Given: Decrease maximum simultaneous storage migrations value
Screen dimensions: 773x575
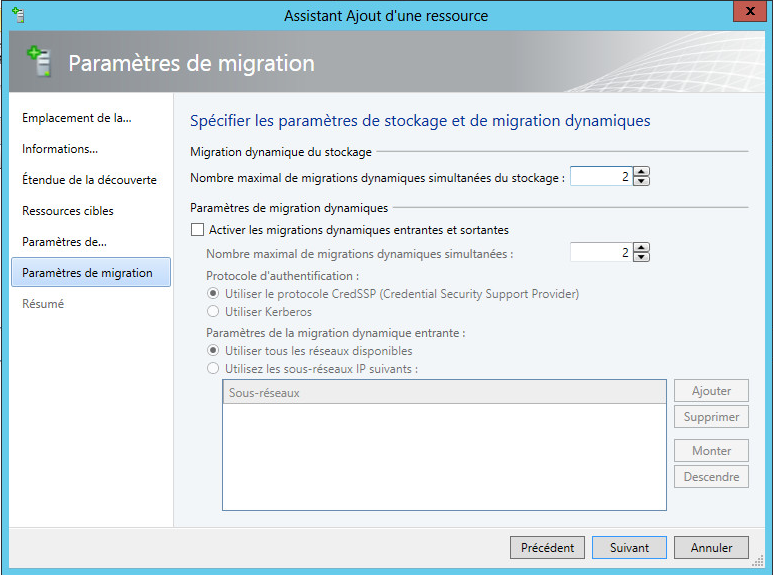Looking at the screenshot, I should [641, 181].
